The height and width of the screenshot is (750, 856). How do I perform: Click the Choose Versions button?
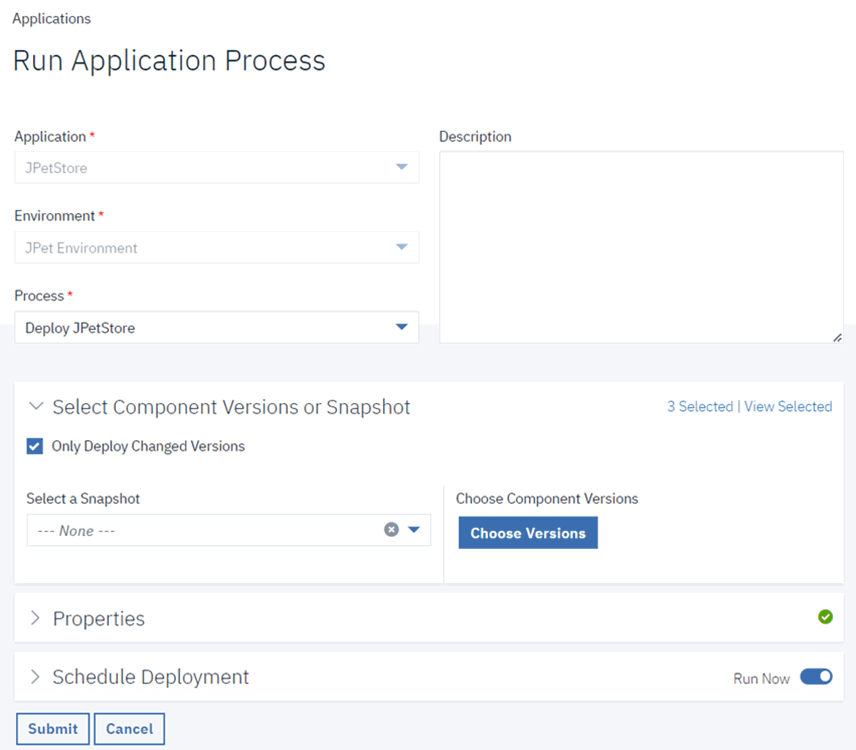click(527, 532)
